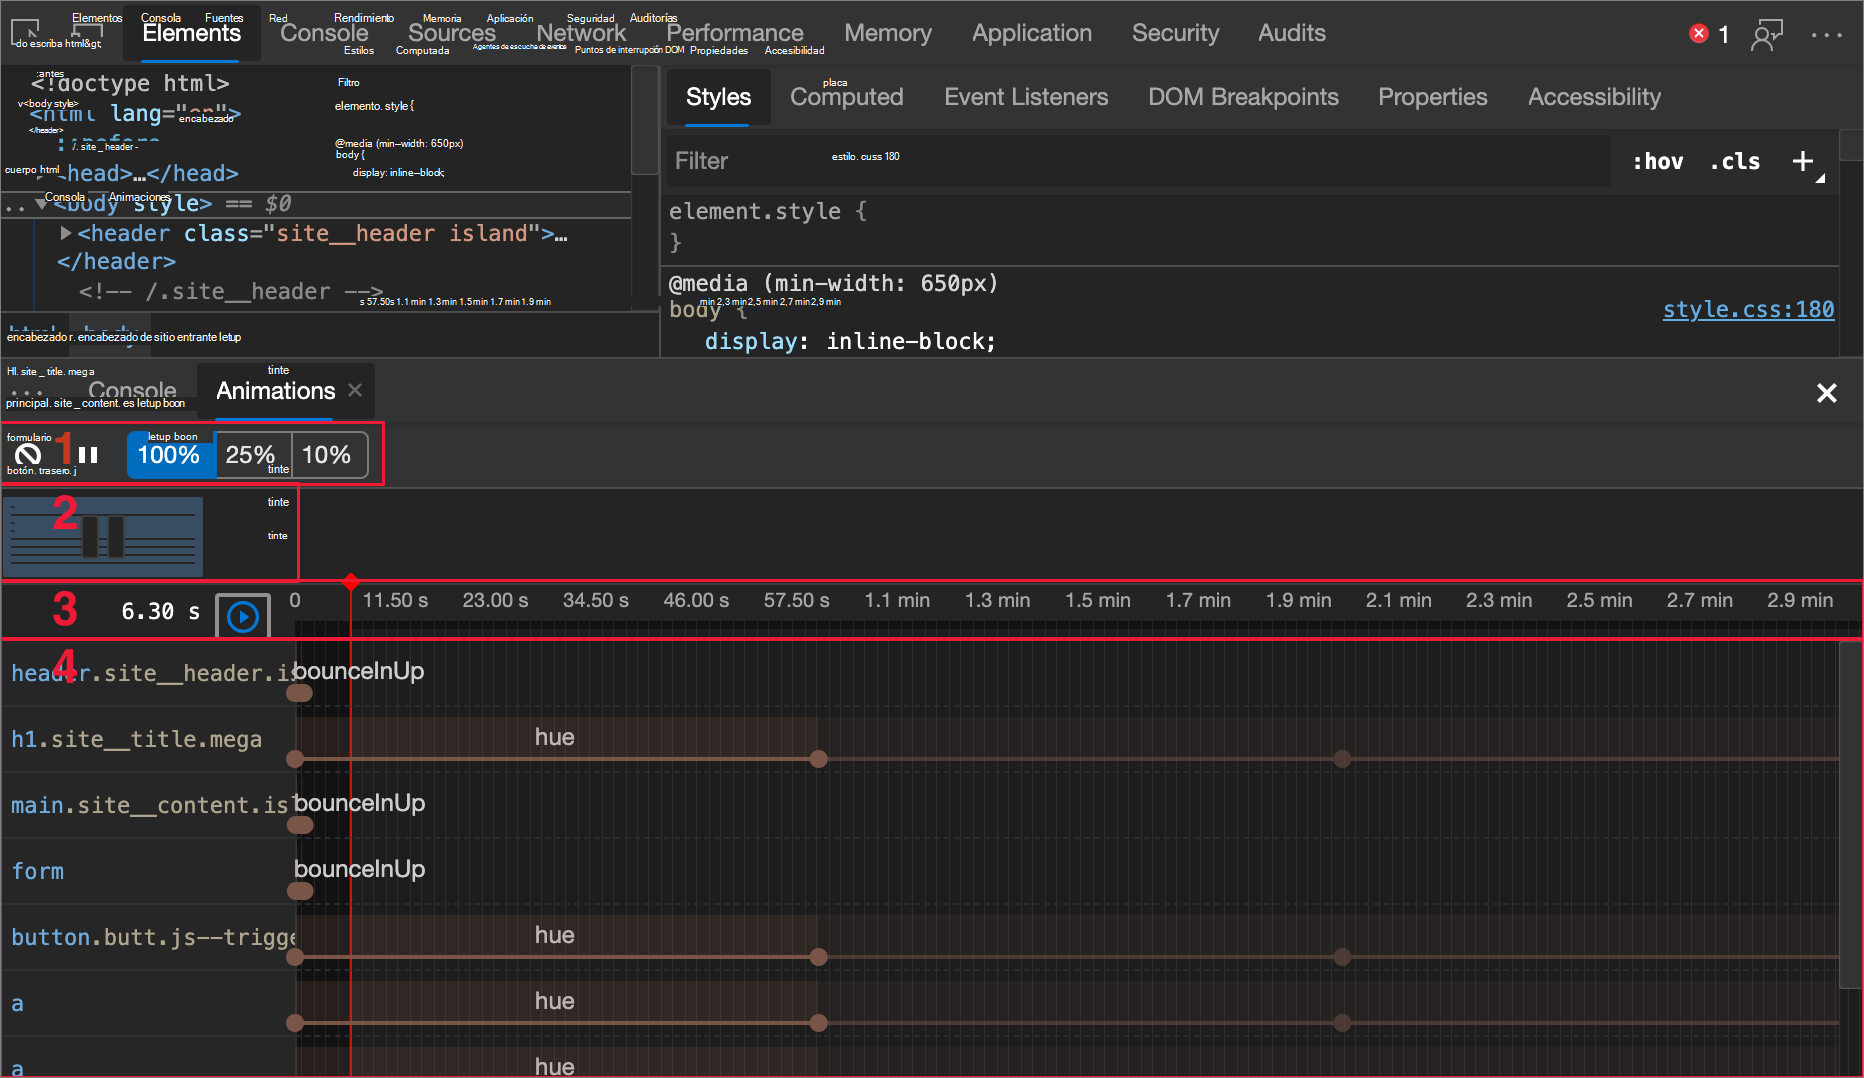Pause all animations
Viewport: 1864px width, 1078px height.
click(x=88, y=455)
